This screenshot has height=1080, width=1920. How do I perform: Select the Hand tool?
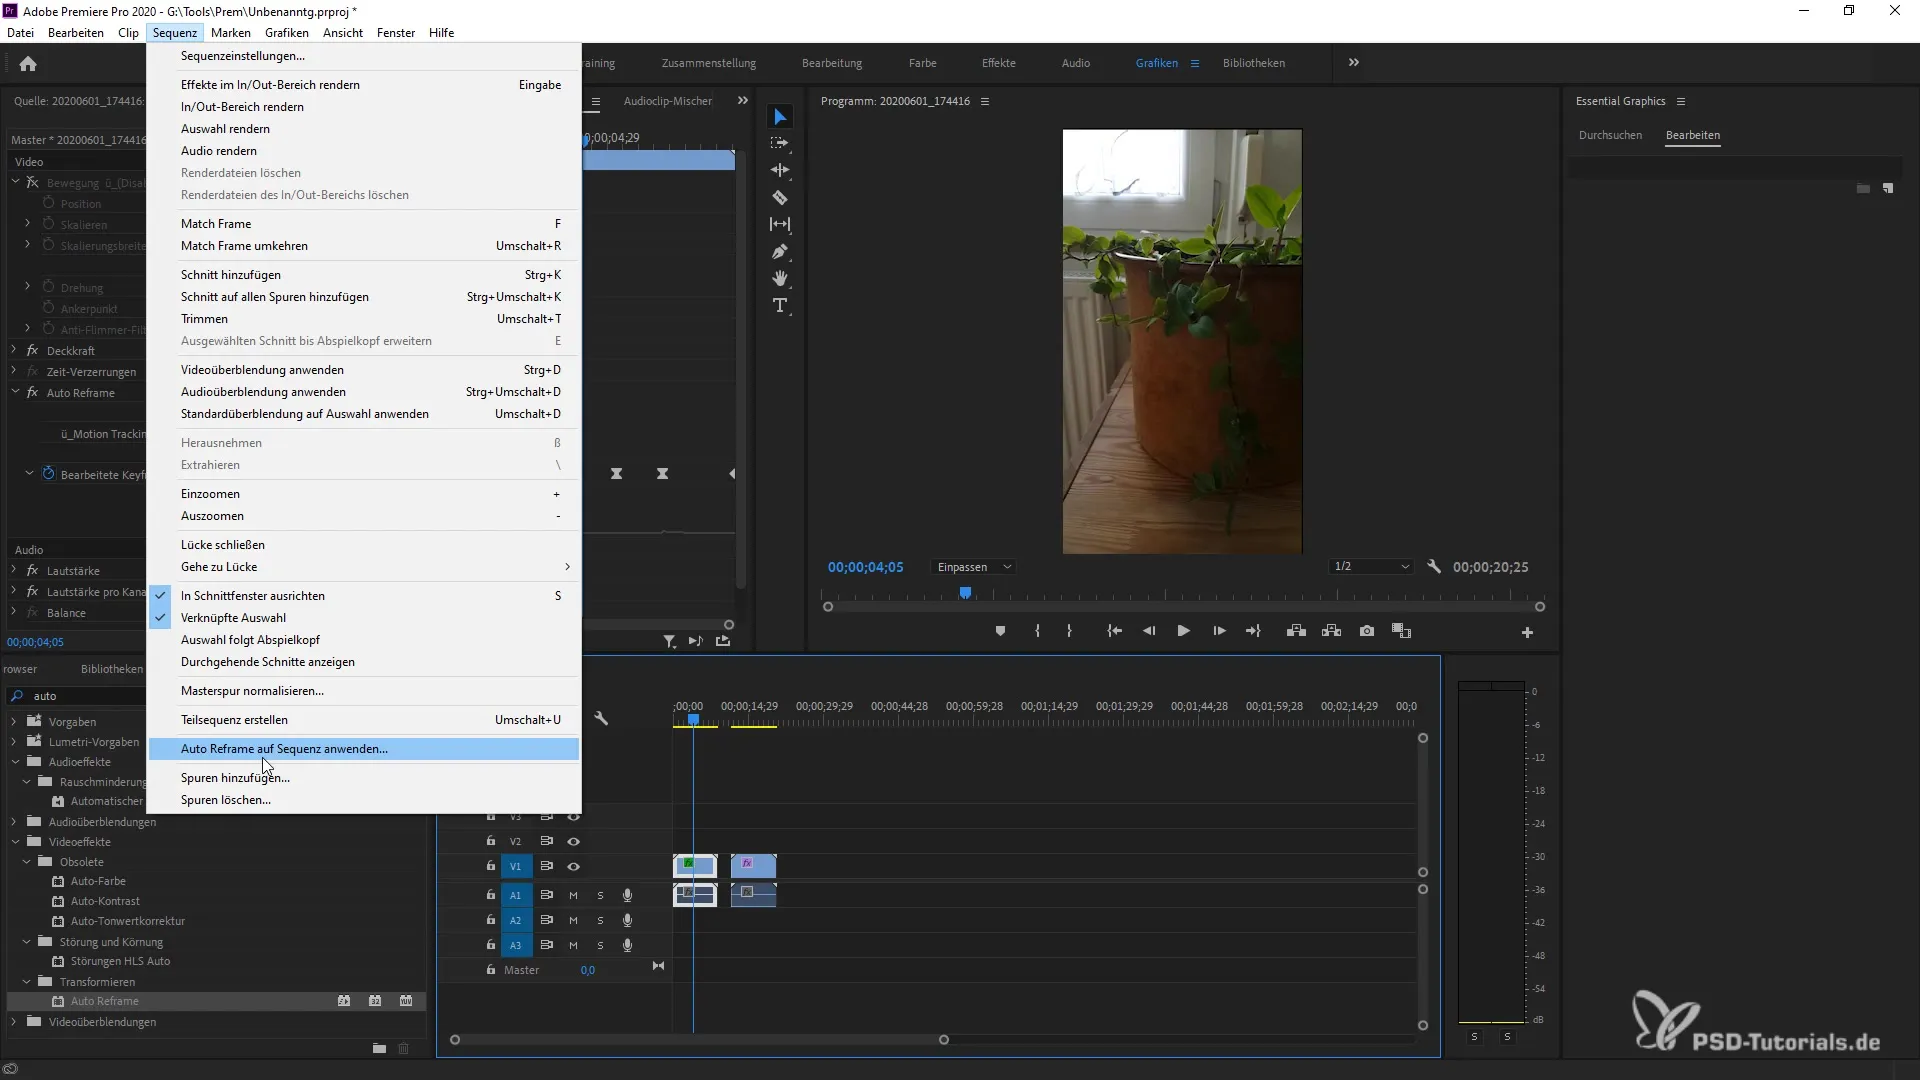[x=780, y=279]
